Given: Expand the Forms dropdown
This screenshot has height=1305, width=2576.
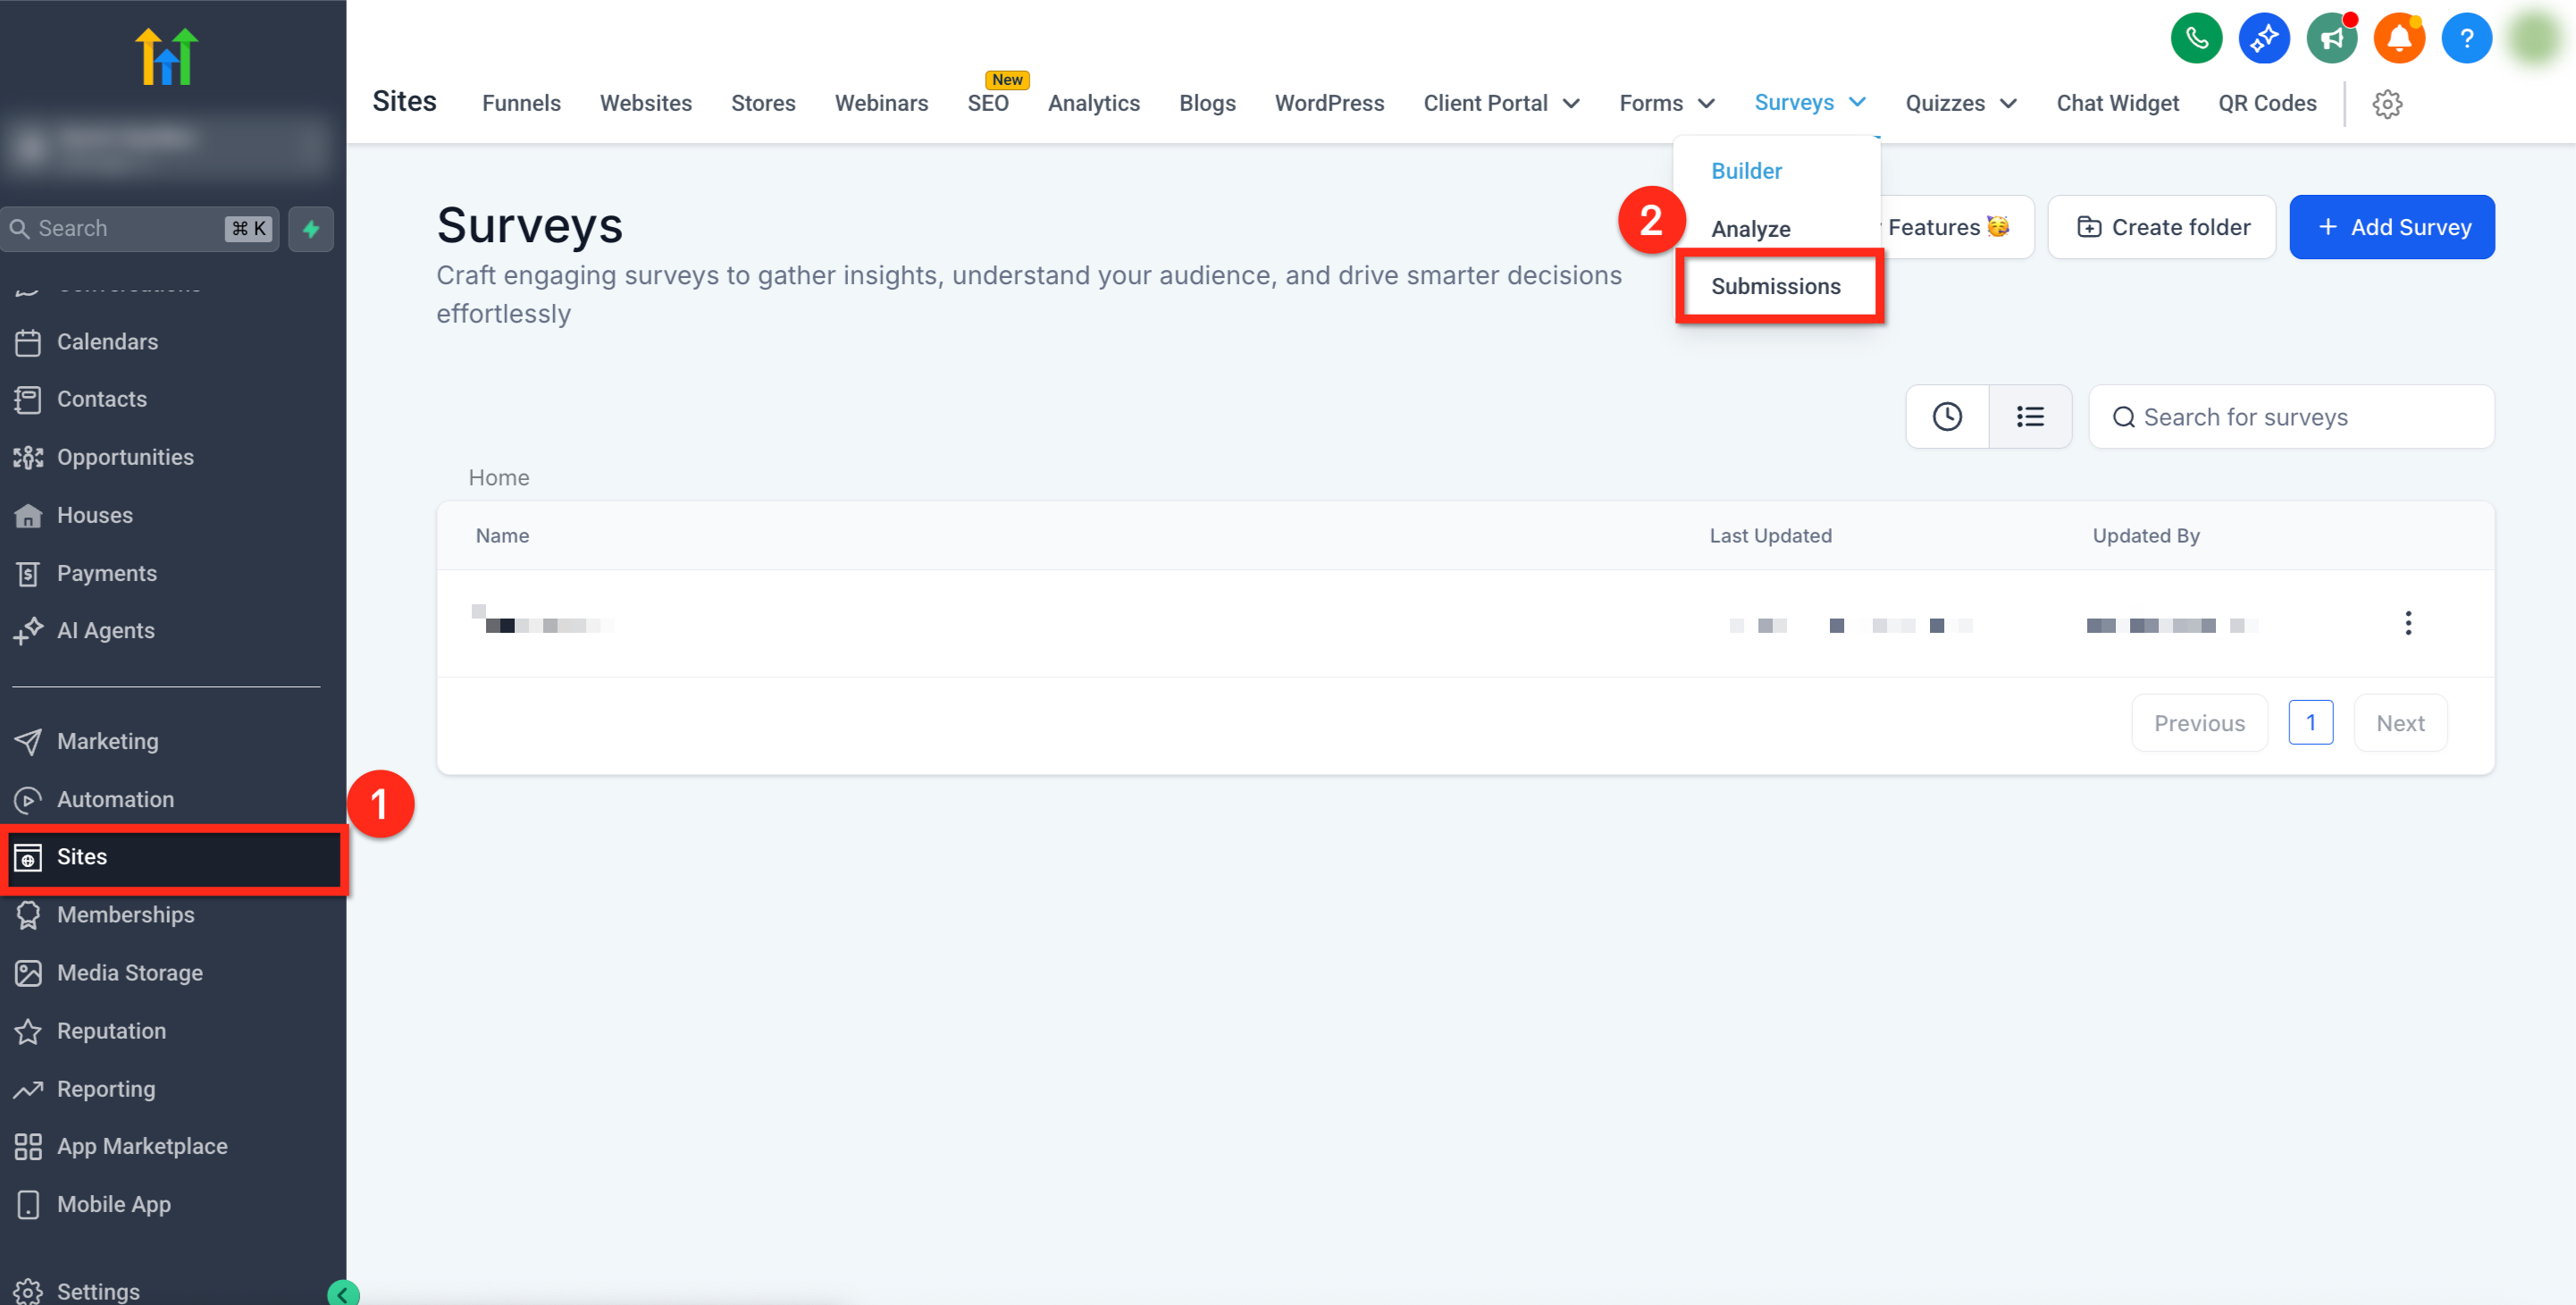Looking at the screenshot, I should click(x=1667, y=103).
